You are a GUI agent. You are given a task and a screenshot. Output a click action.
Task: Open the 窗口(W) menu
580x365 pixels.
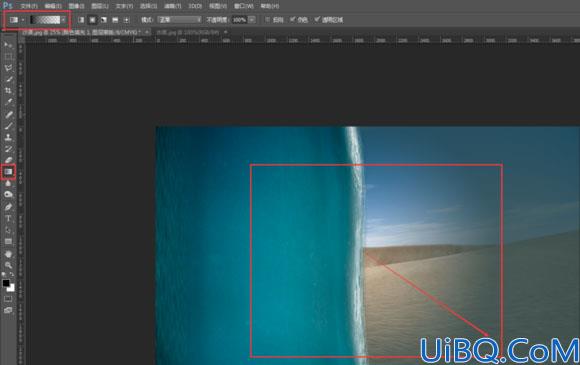point(244,6)
